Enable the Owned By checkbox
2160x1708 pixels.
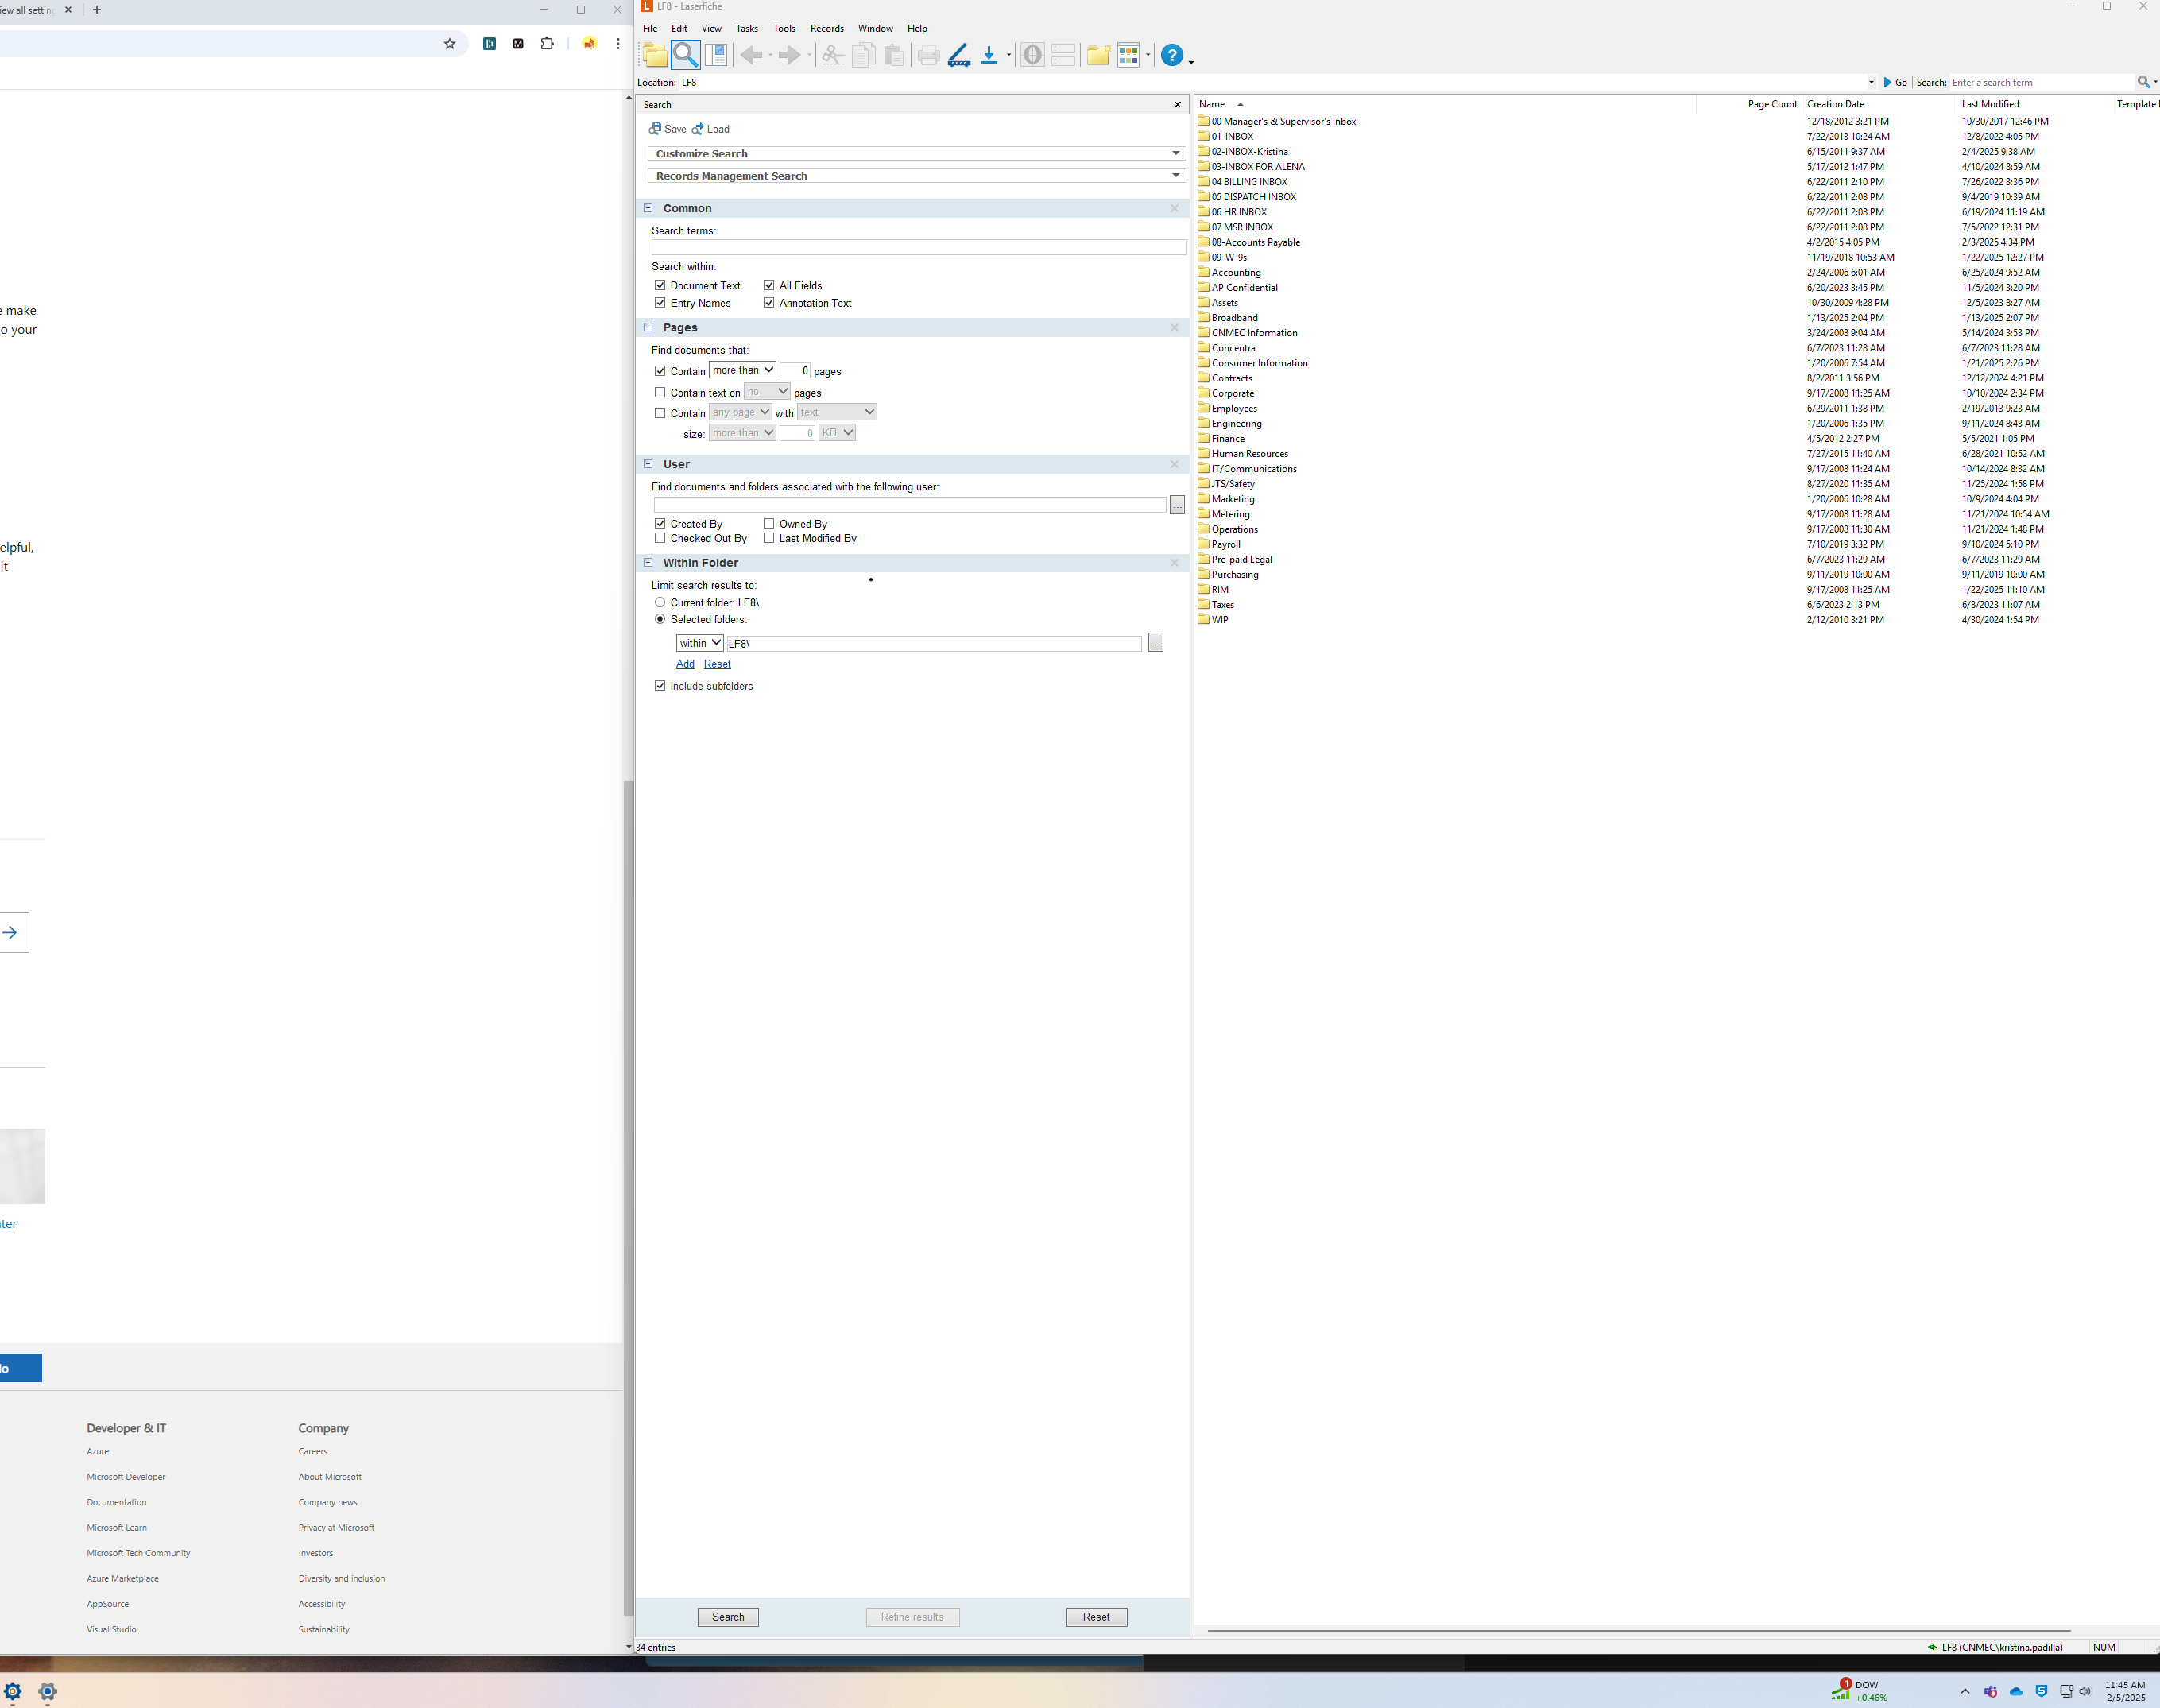point(769,524)
